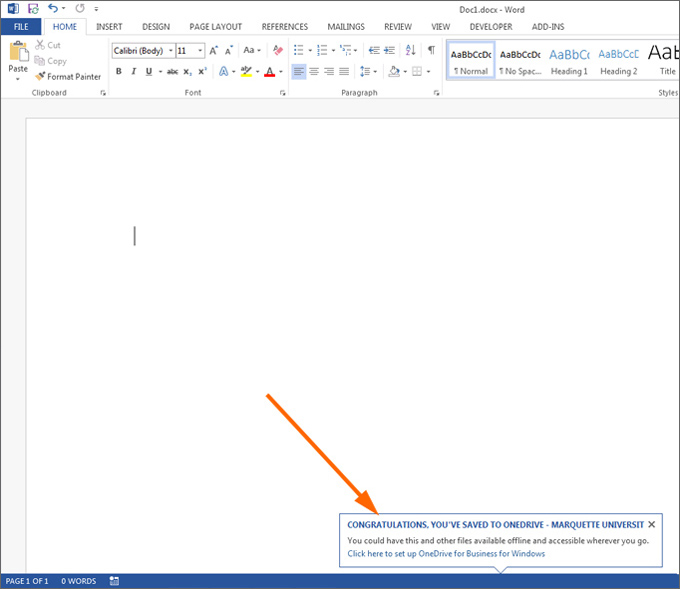The image size is (680, 589).
Task: Open the PAGE LAYOUT tab
Action: tap(218, 27)
